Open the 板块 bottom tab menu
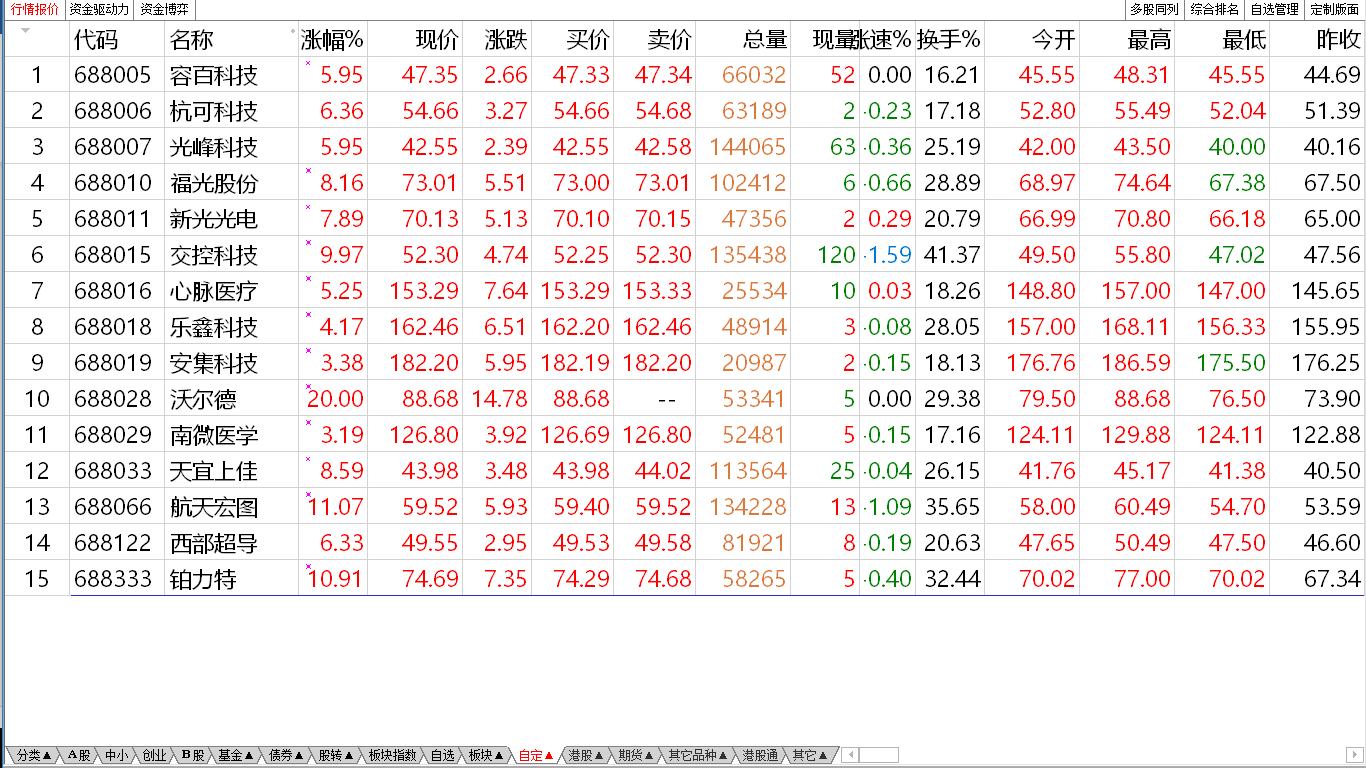This screenshot has width=1366, height=768. 486,755
